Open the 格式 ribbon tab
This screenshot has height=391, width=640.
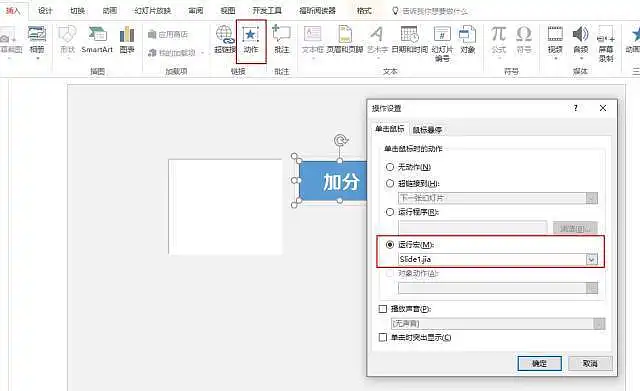pyautogui.click(x=364, y=11)
